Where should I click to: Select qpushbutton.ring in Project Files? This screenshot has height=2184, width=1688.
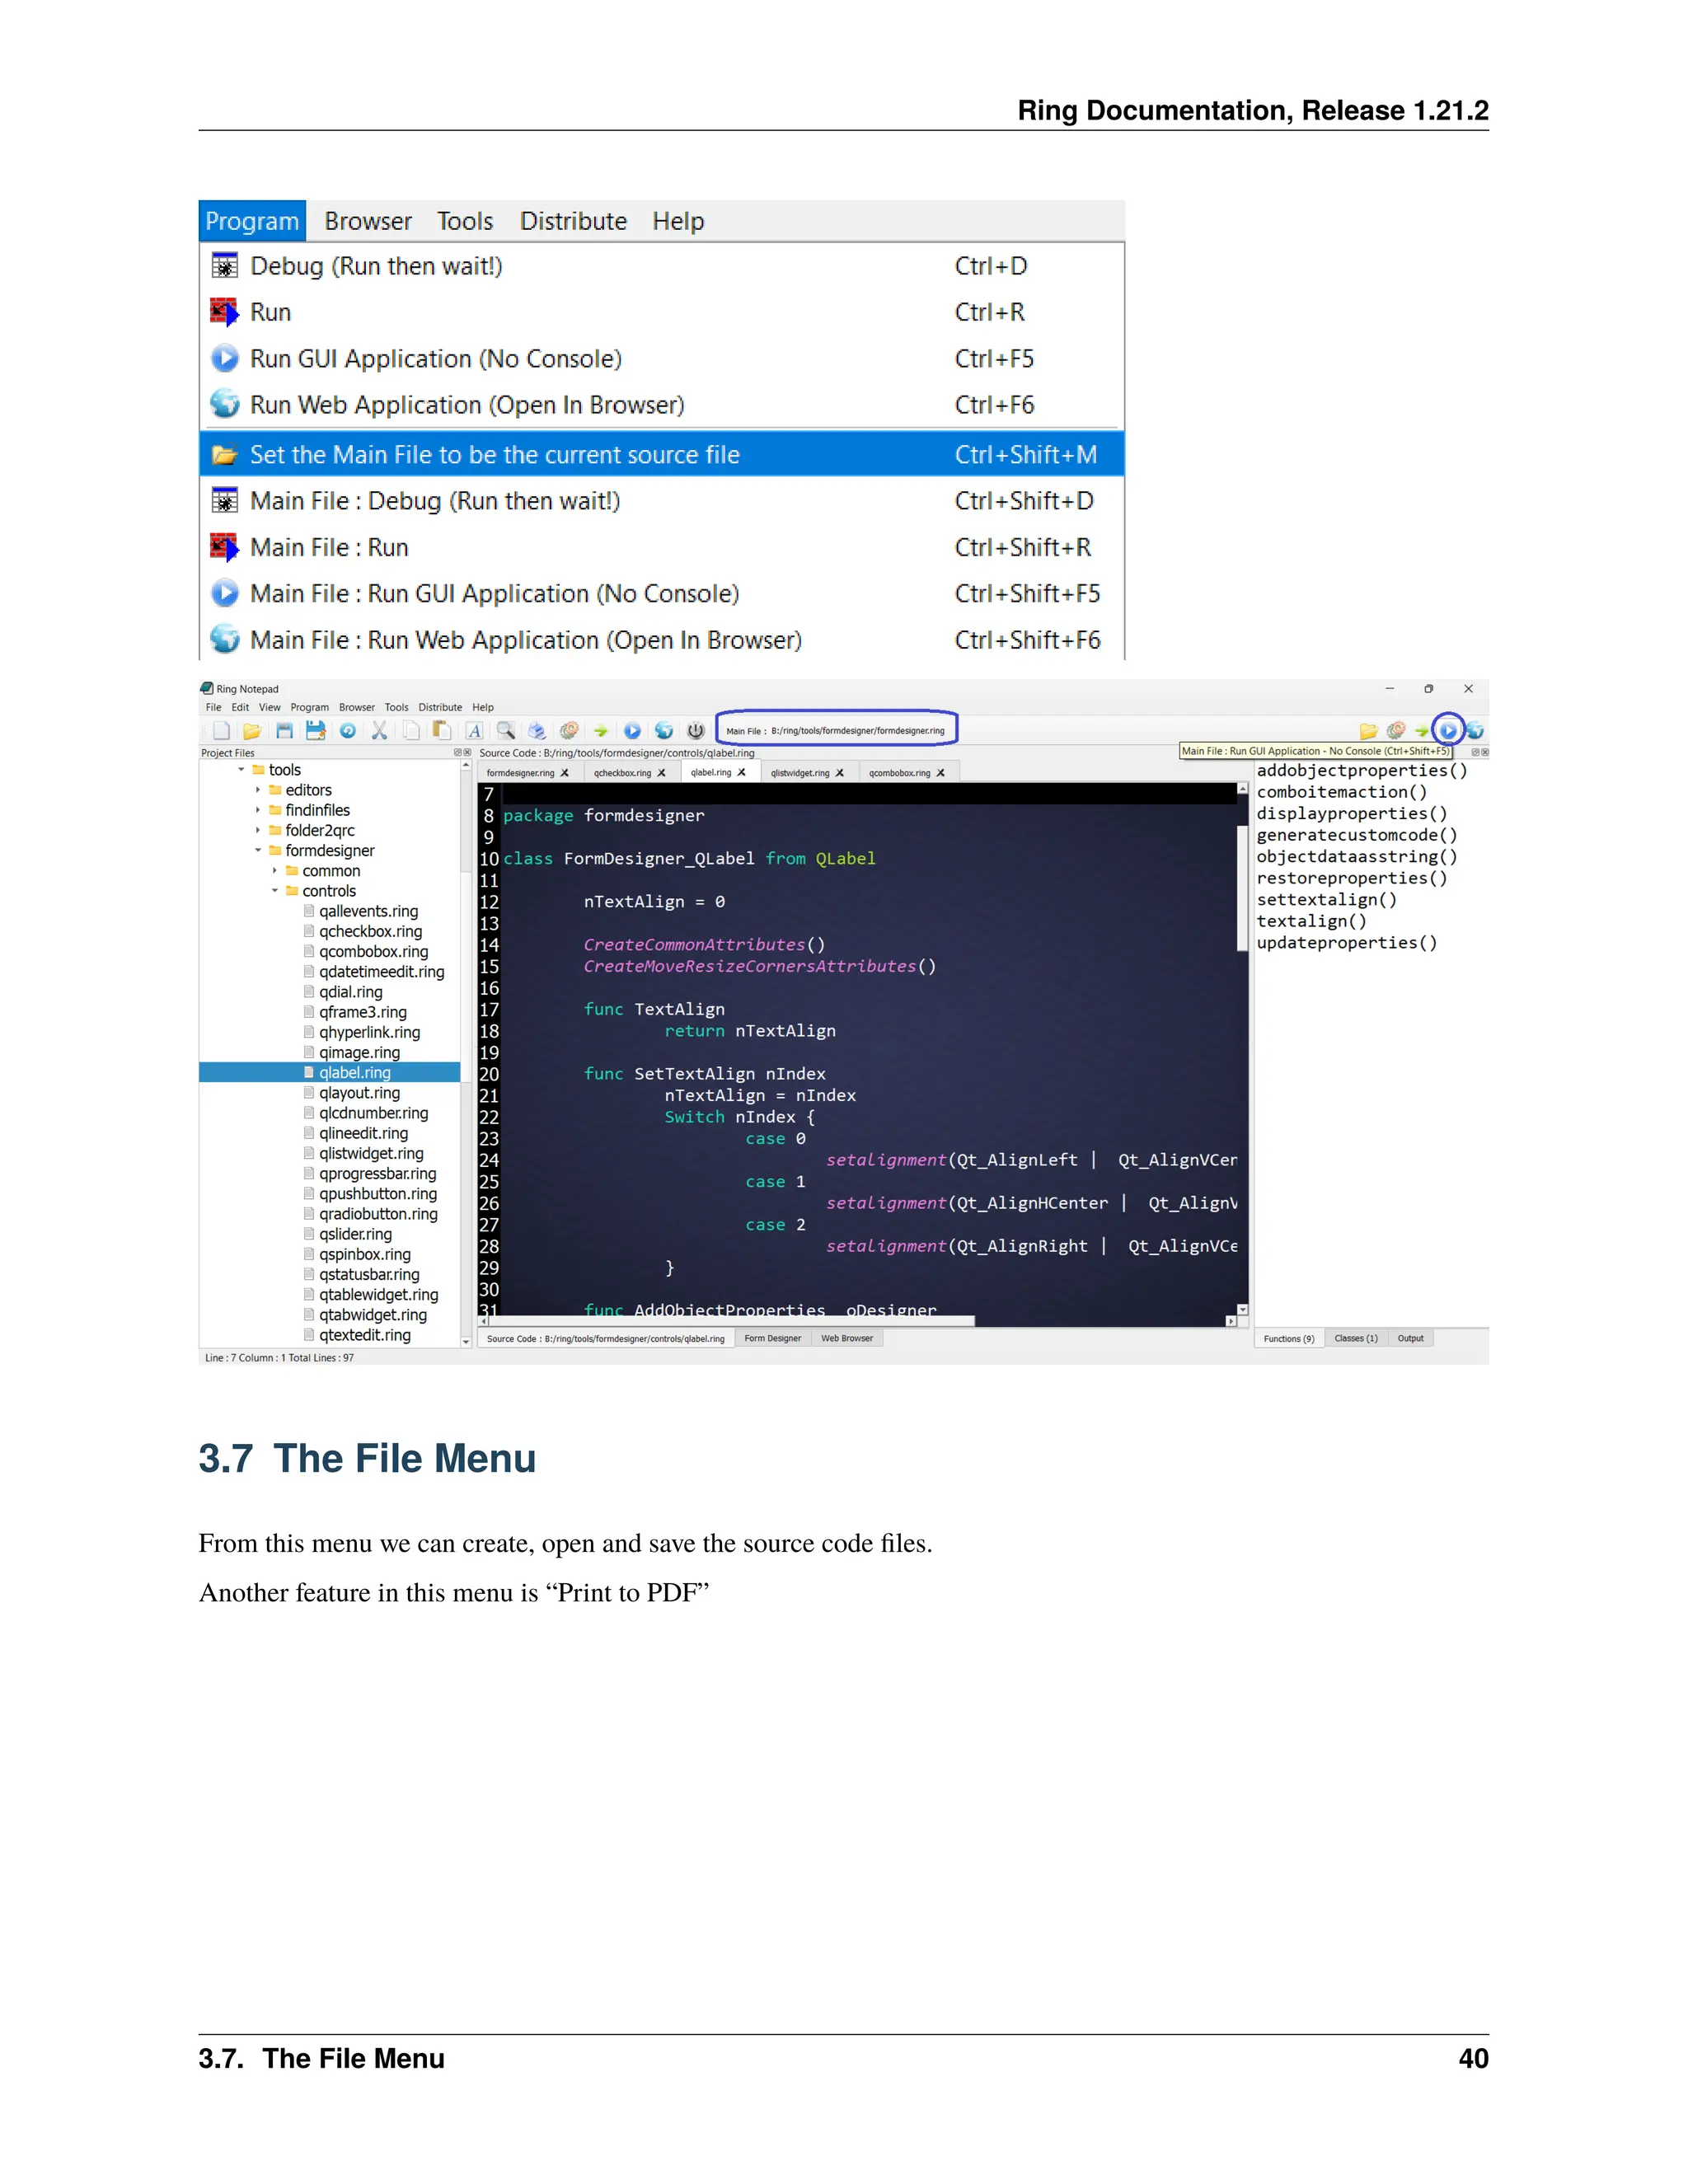[377, 1194]
